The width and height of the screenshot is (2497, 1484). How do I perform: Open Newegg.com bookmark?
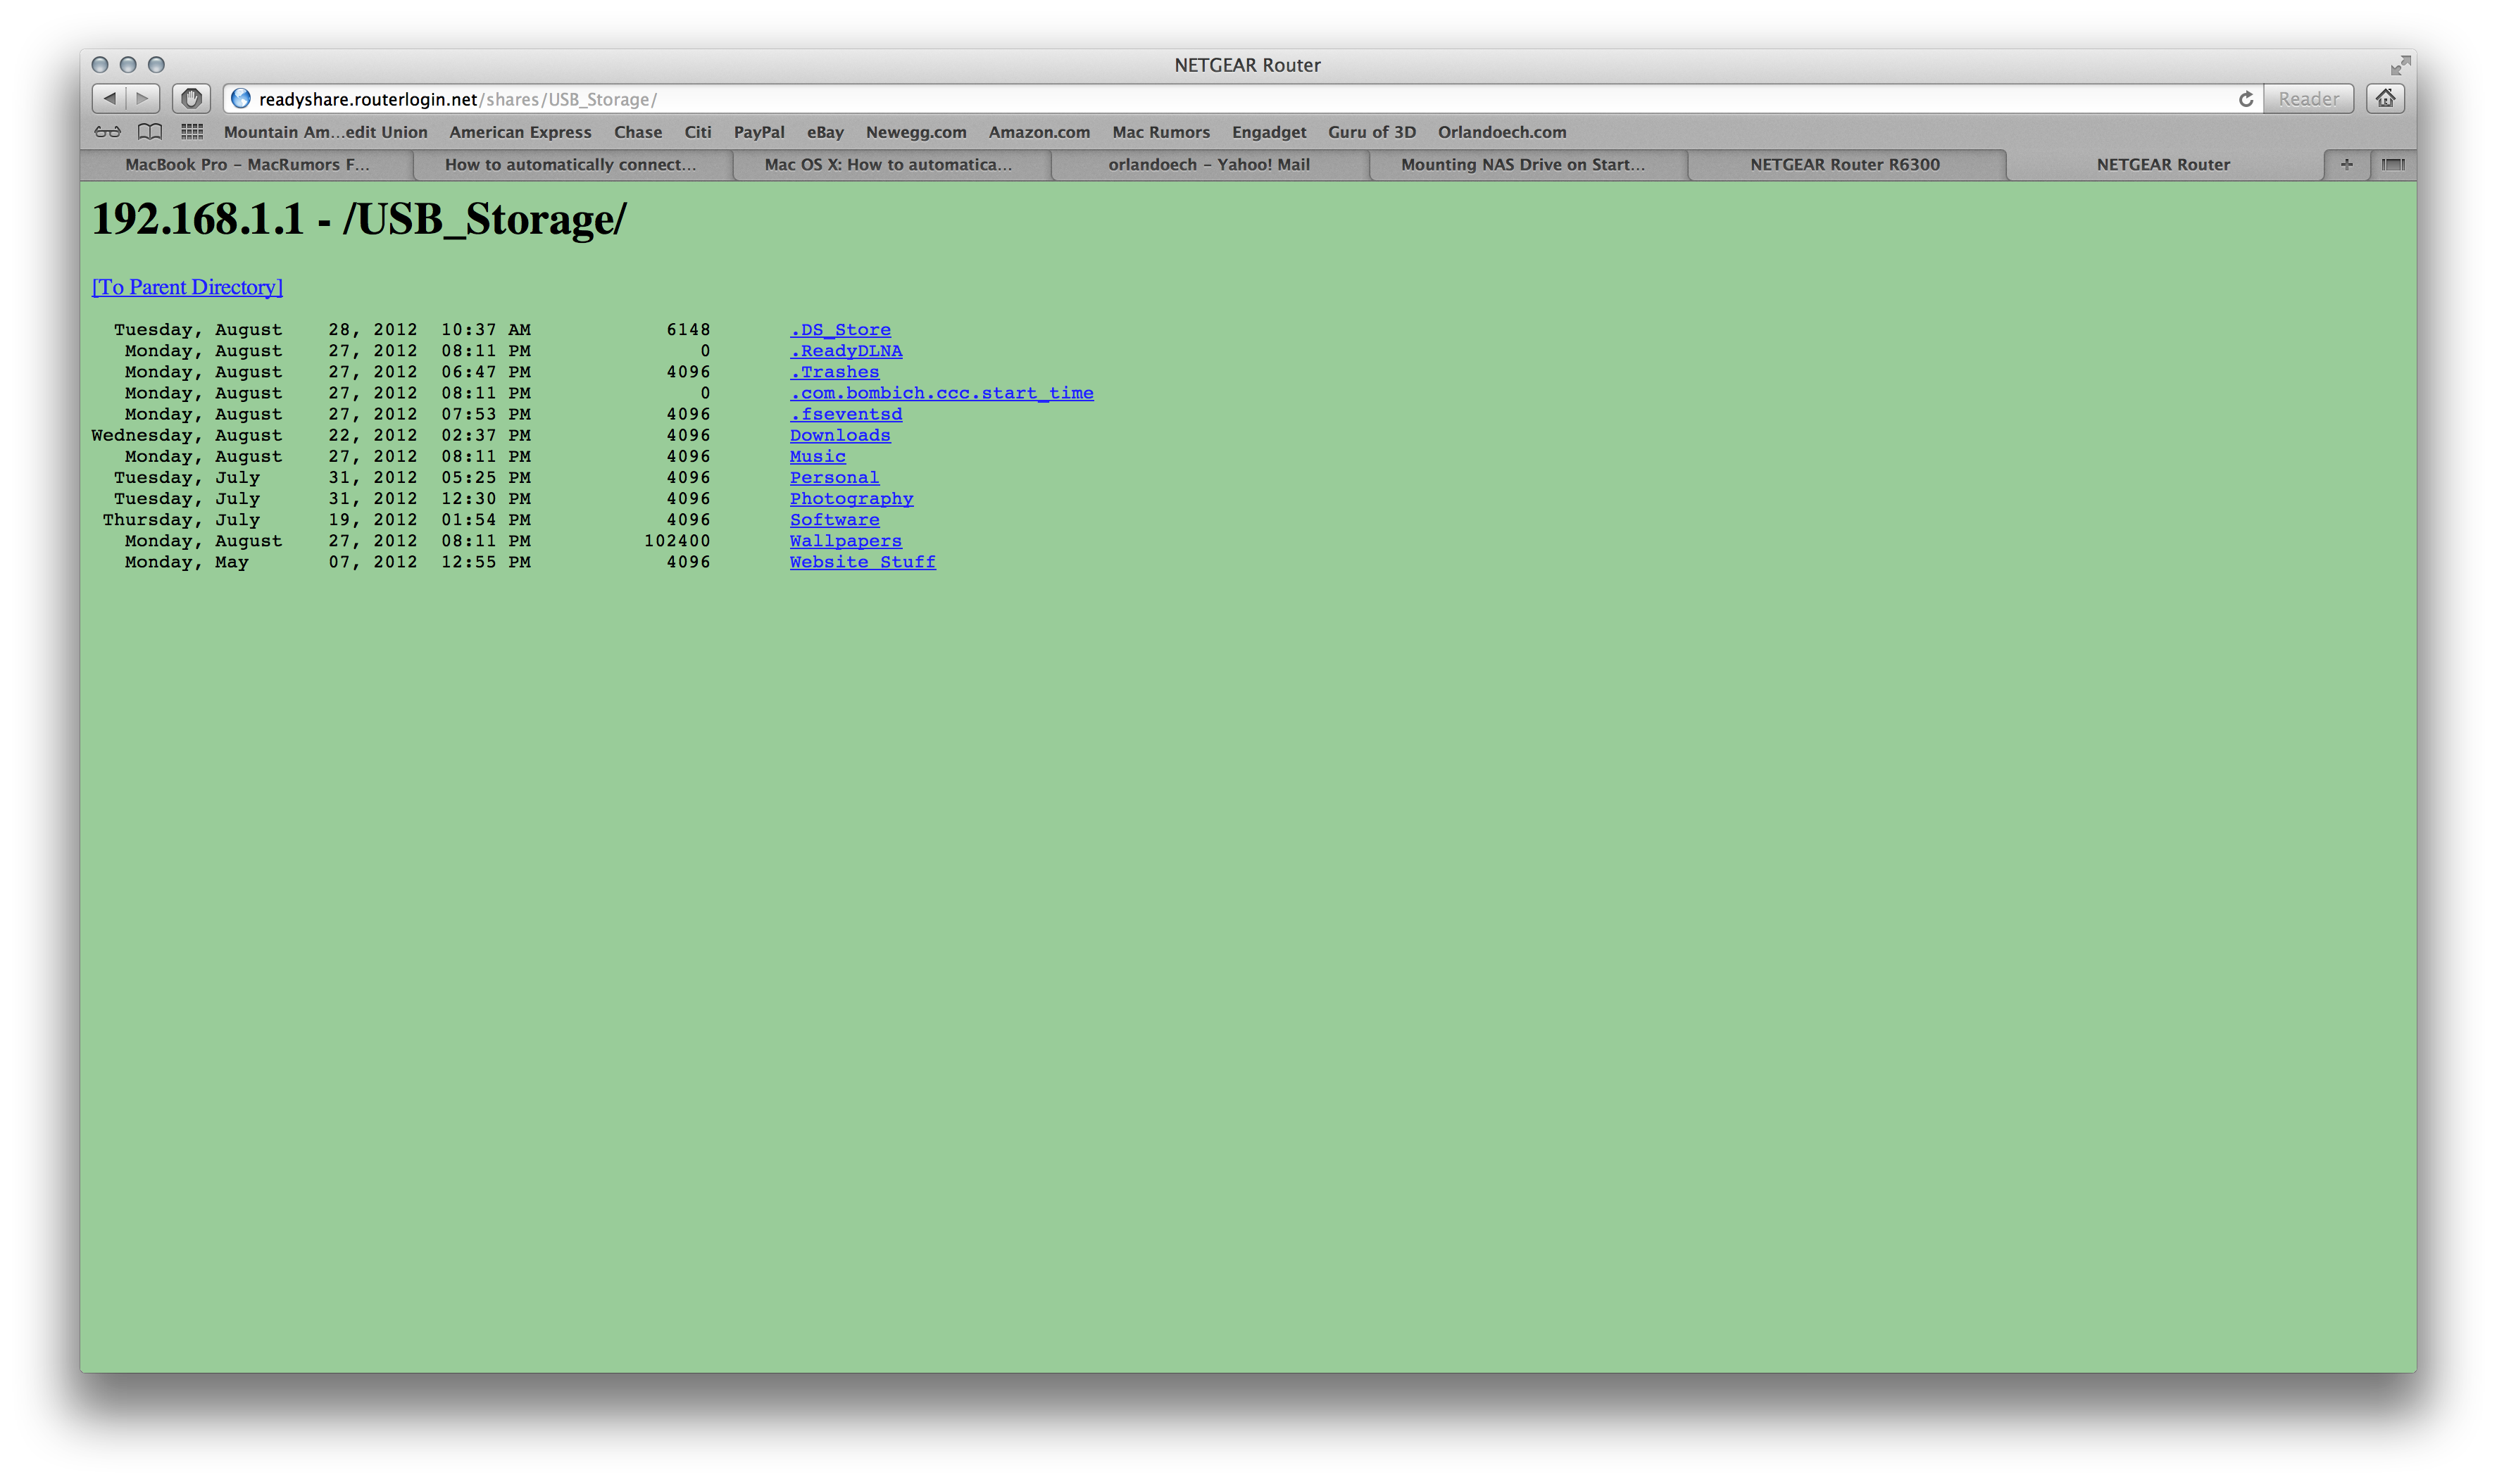coord(916,132)
